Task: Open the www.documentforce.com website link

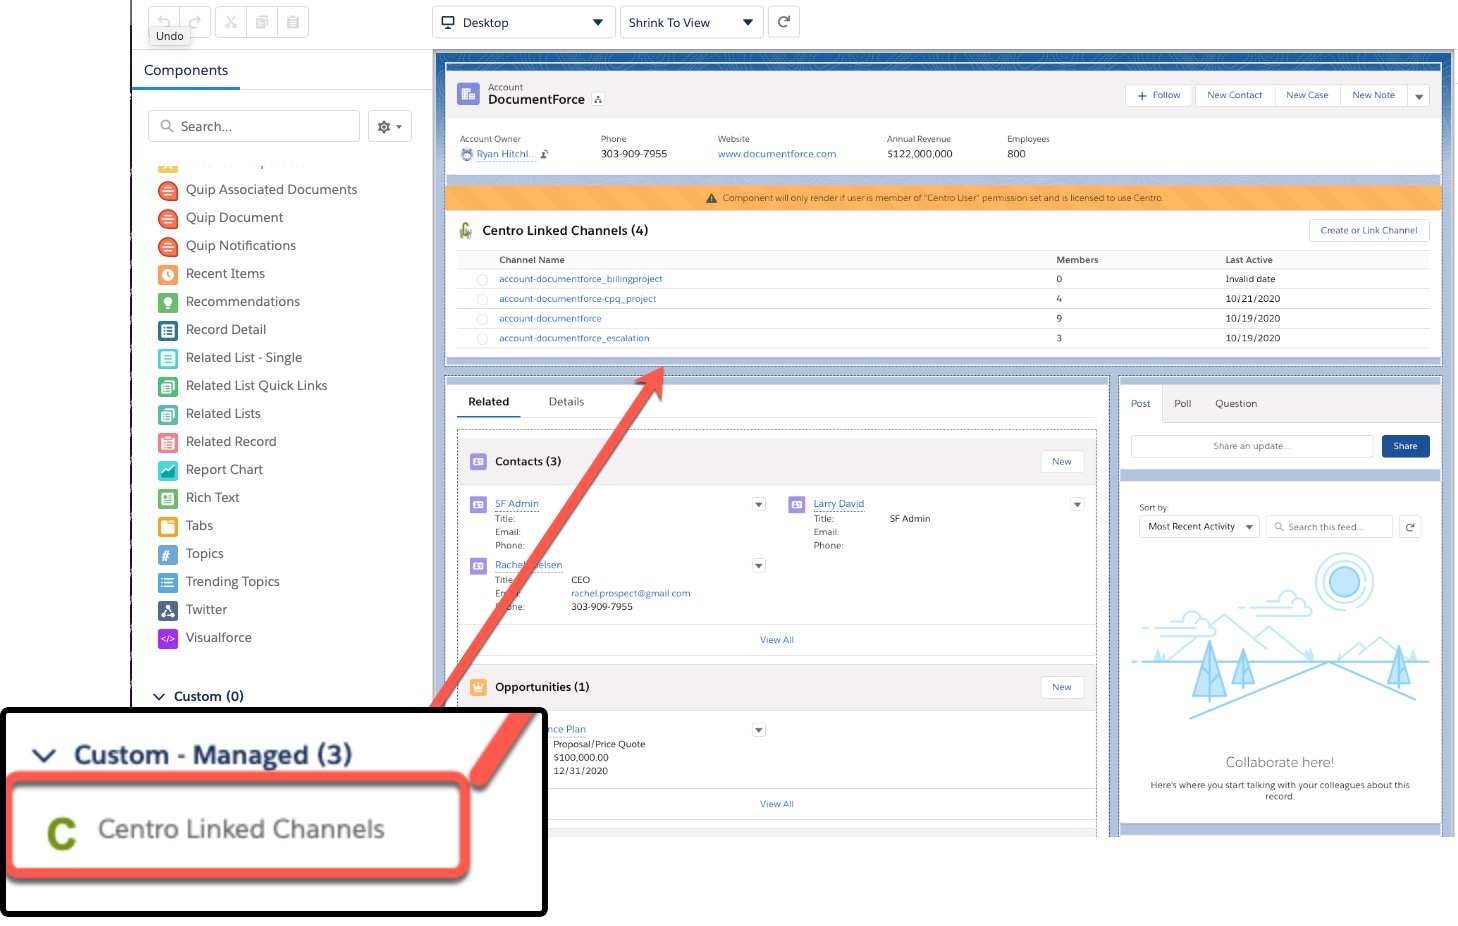Action: [777, 155]
